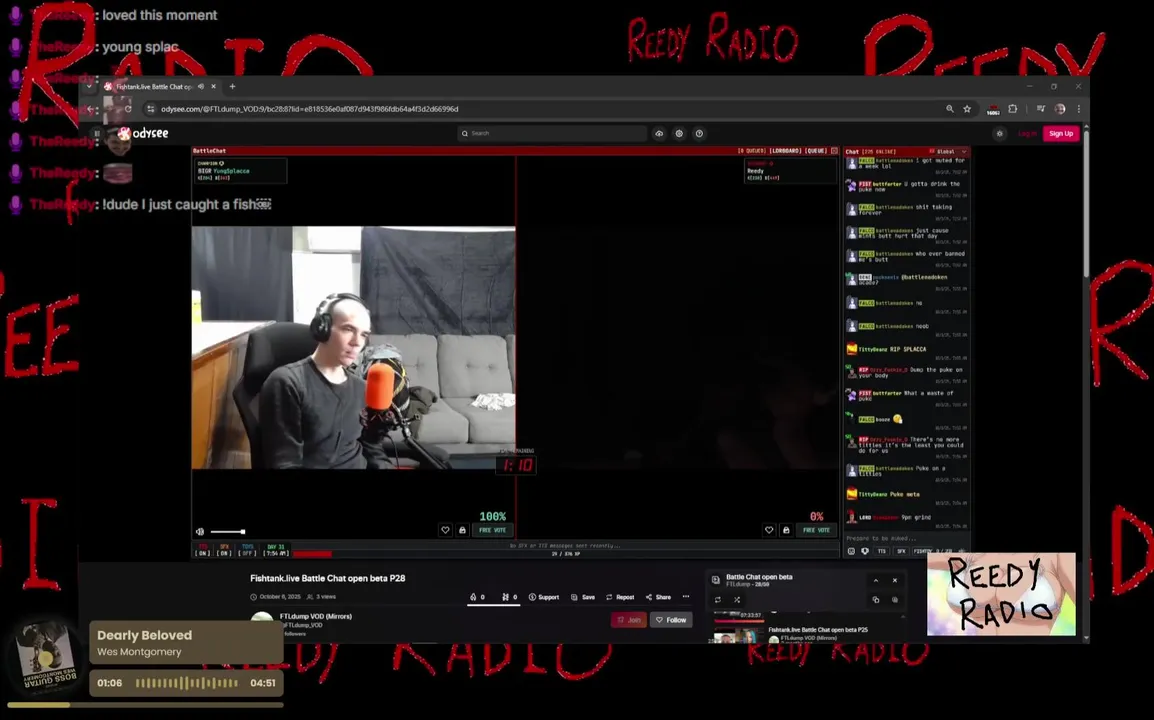
Task: Click the heart icon under 0% vote
Action: 769,530
